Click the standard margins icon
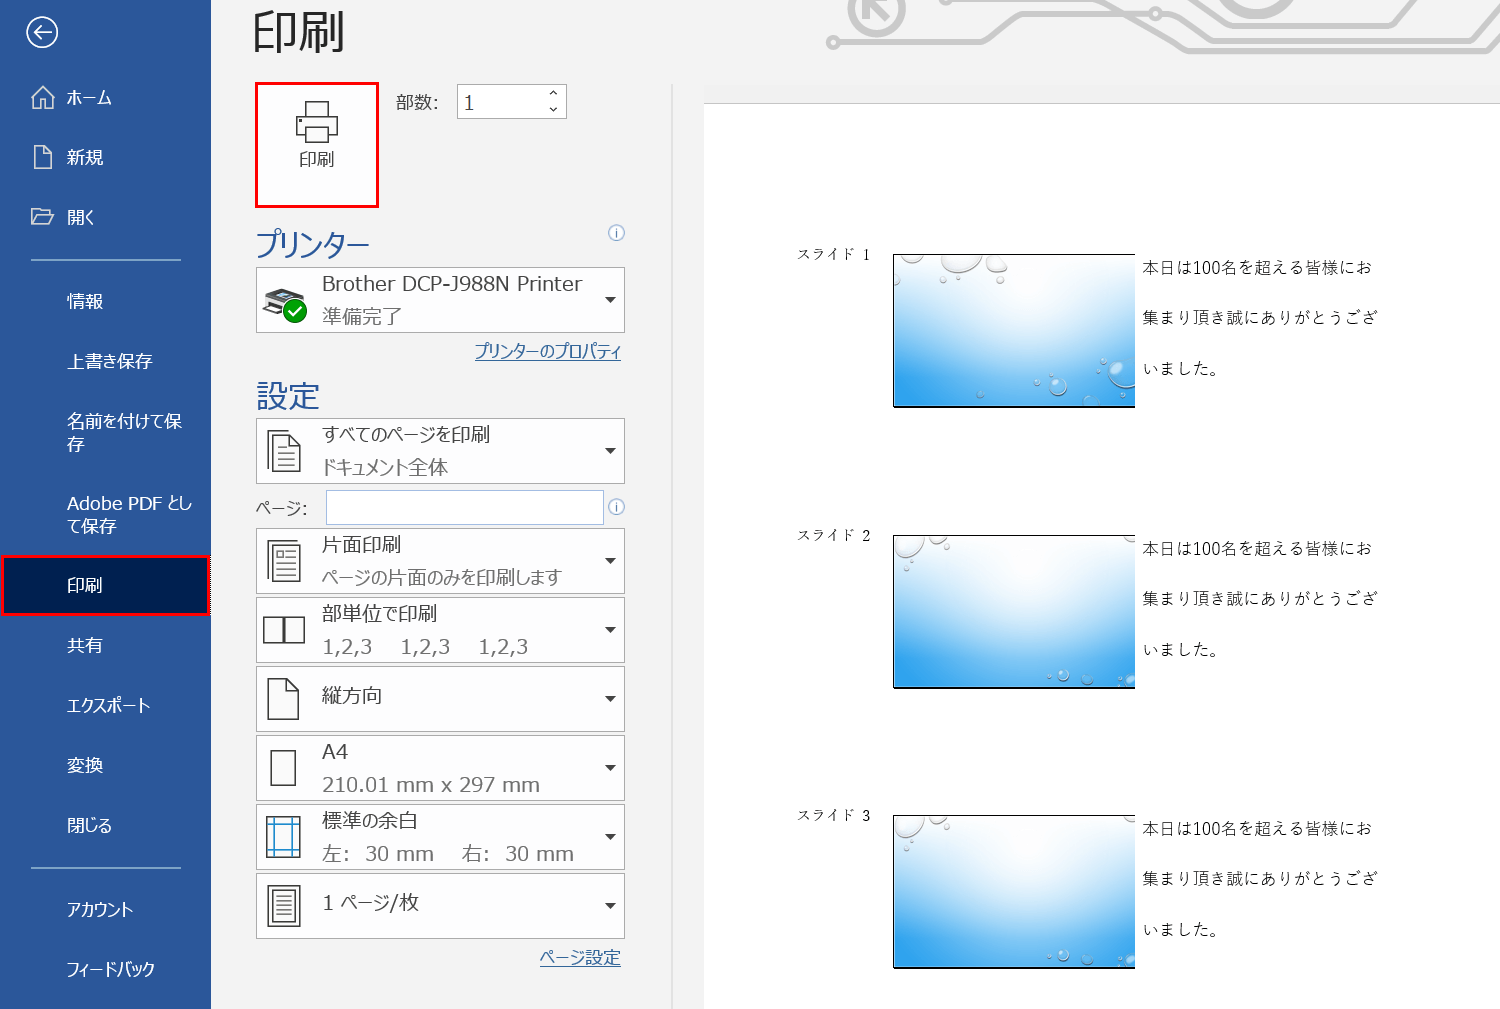 coord(284,837)
